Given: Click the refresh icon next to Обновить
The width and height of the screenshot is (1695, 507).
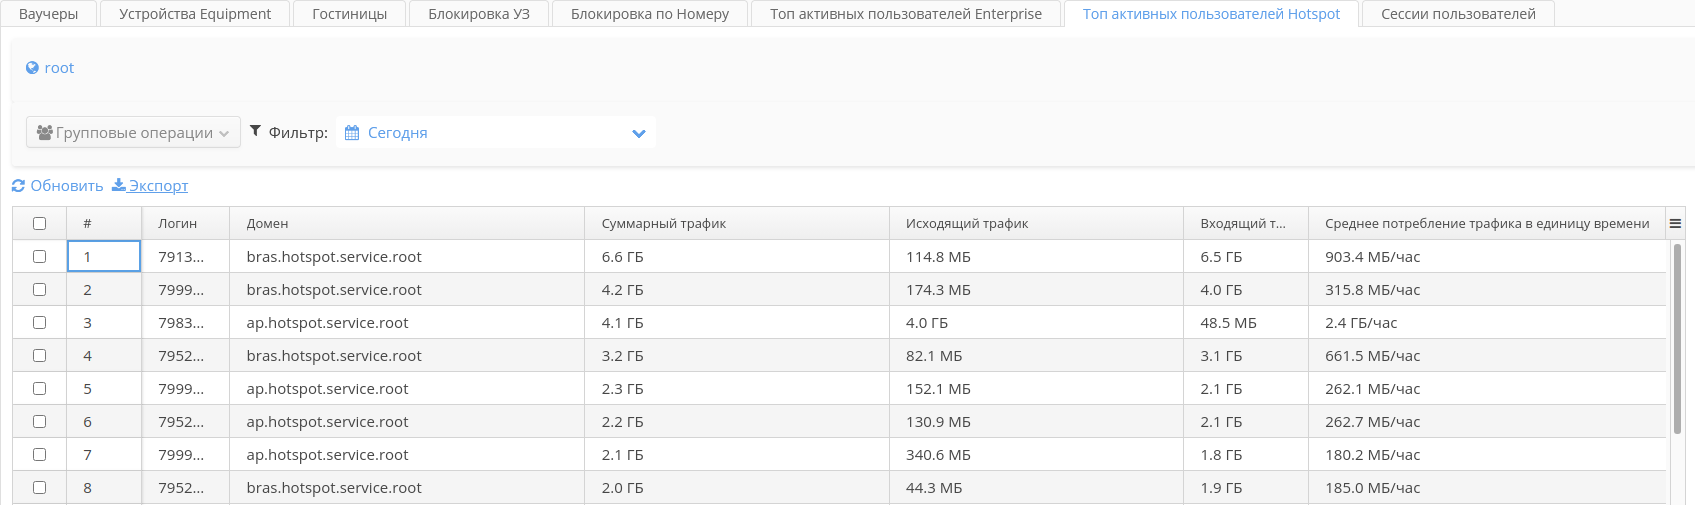Looking at the screenshot, I should pos(18,186).
